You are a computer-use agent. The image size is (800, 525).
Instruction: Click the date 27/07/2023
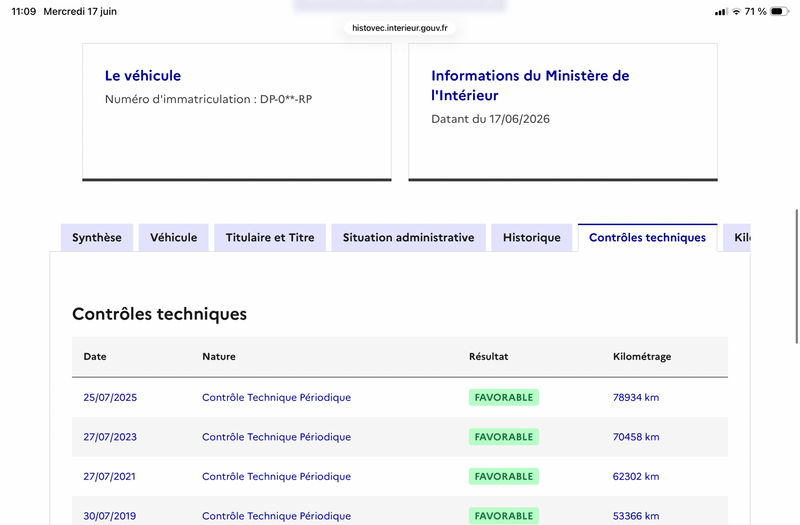point(110,437)
